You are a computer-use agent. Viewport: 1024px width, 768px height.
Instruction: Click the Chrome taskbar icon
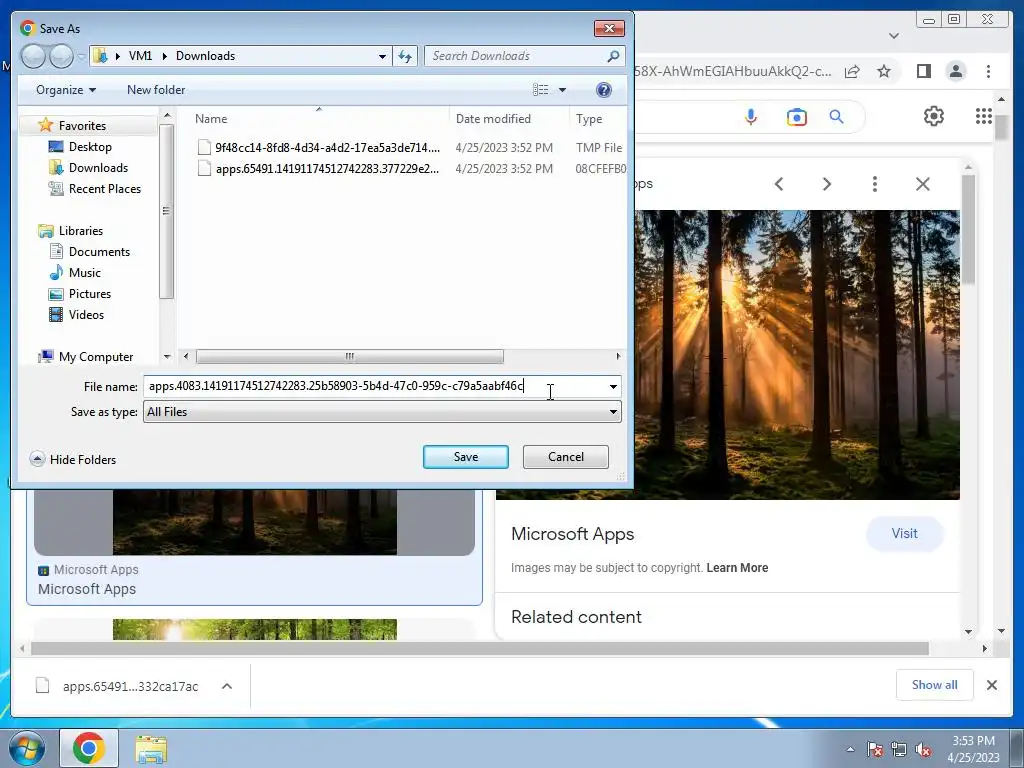point(89,748)
